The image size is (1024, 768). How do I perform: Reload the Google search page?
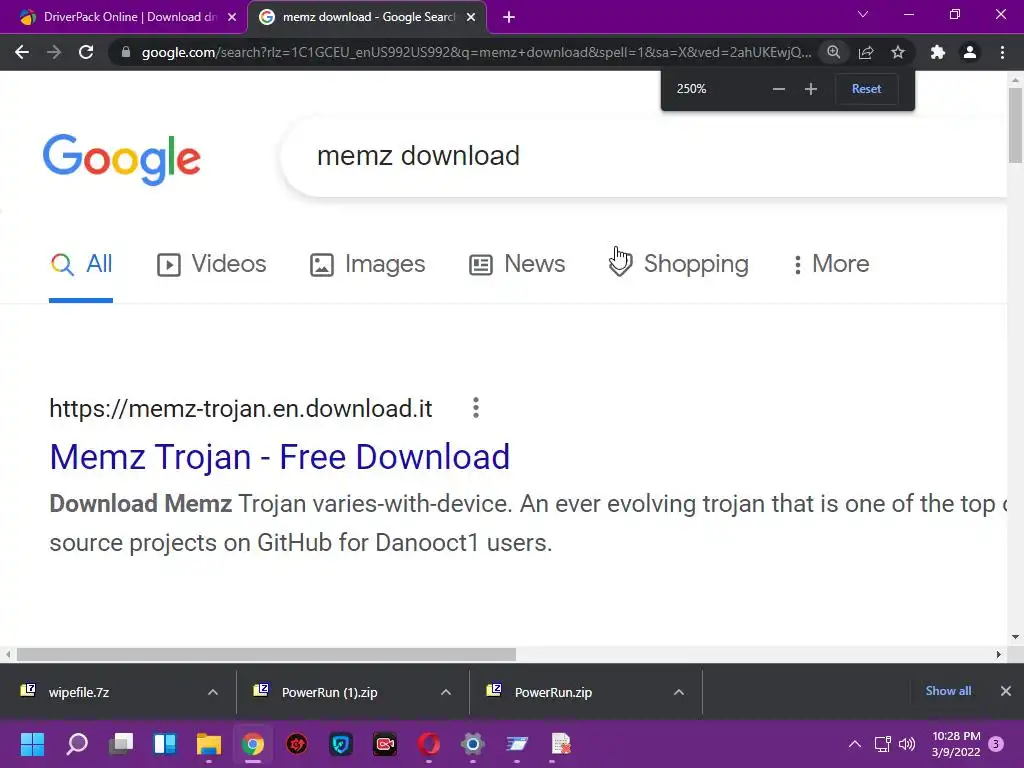[x=86, y=52]
